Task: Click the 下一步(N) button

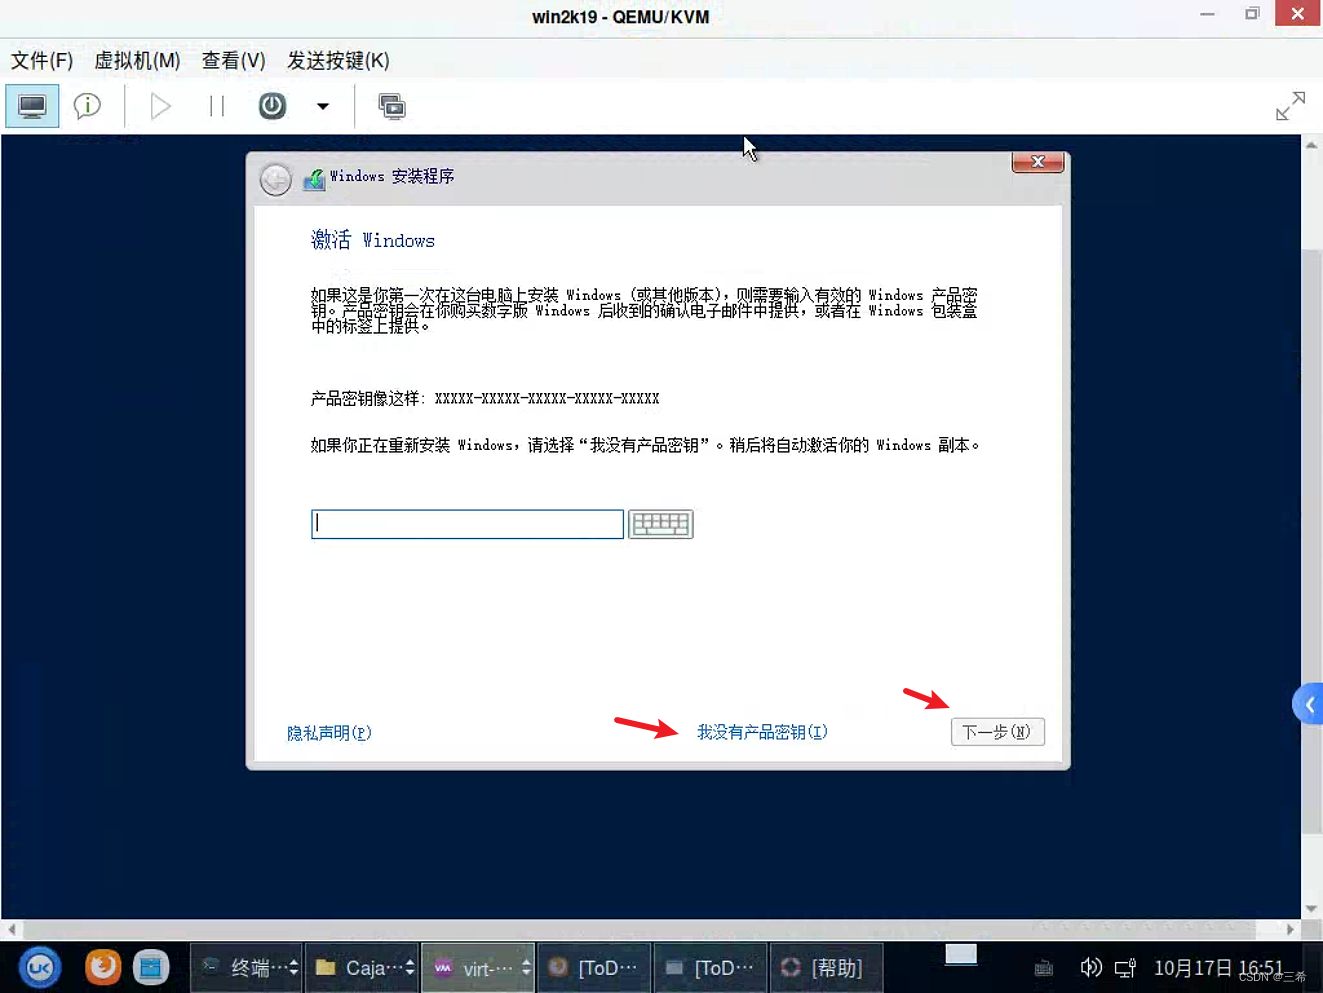Action: coord(997,732)
